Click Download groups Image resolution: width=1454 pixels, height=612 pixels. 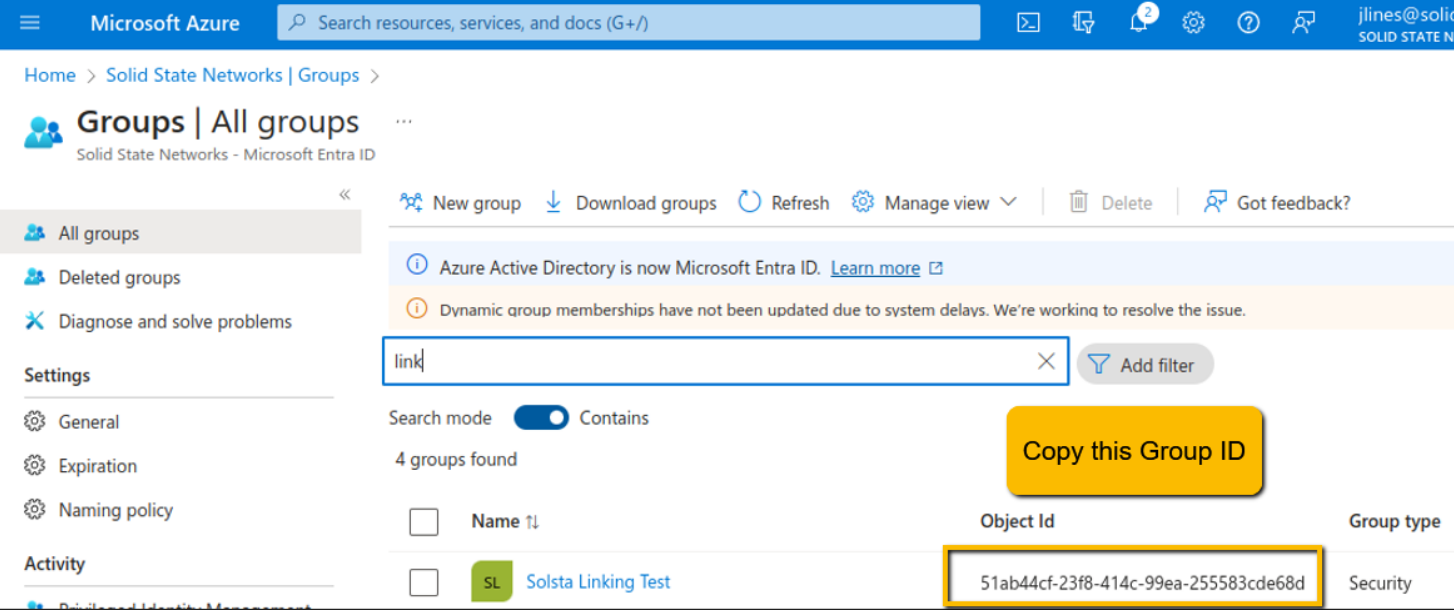point(630,203)
